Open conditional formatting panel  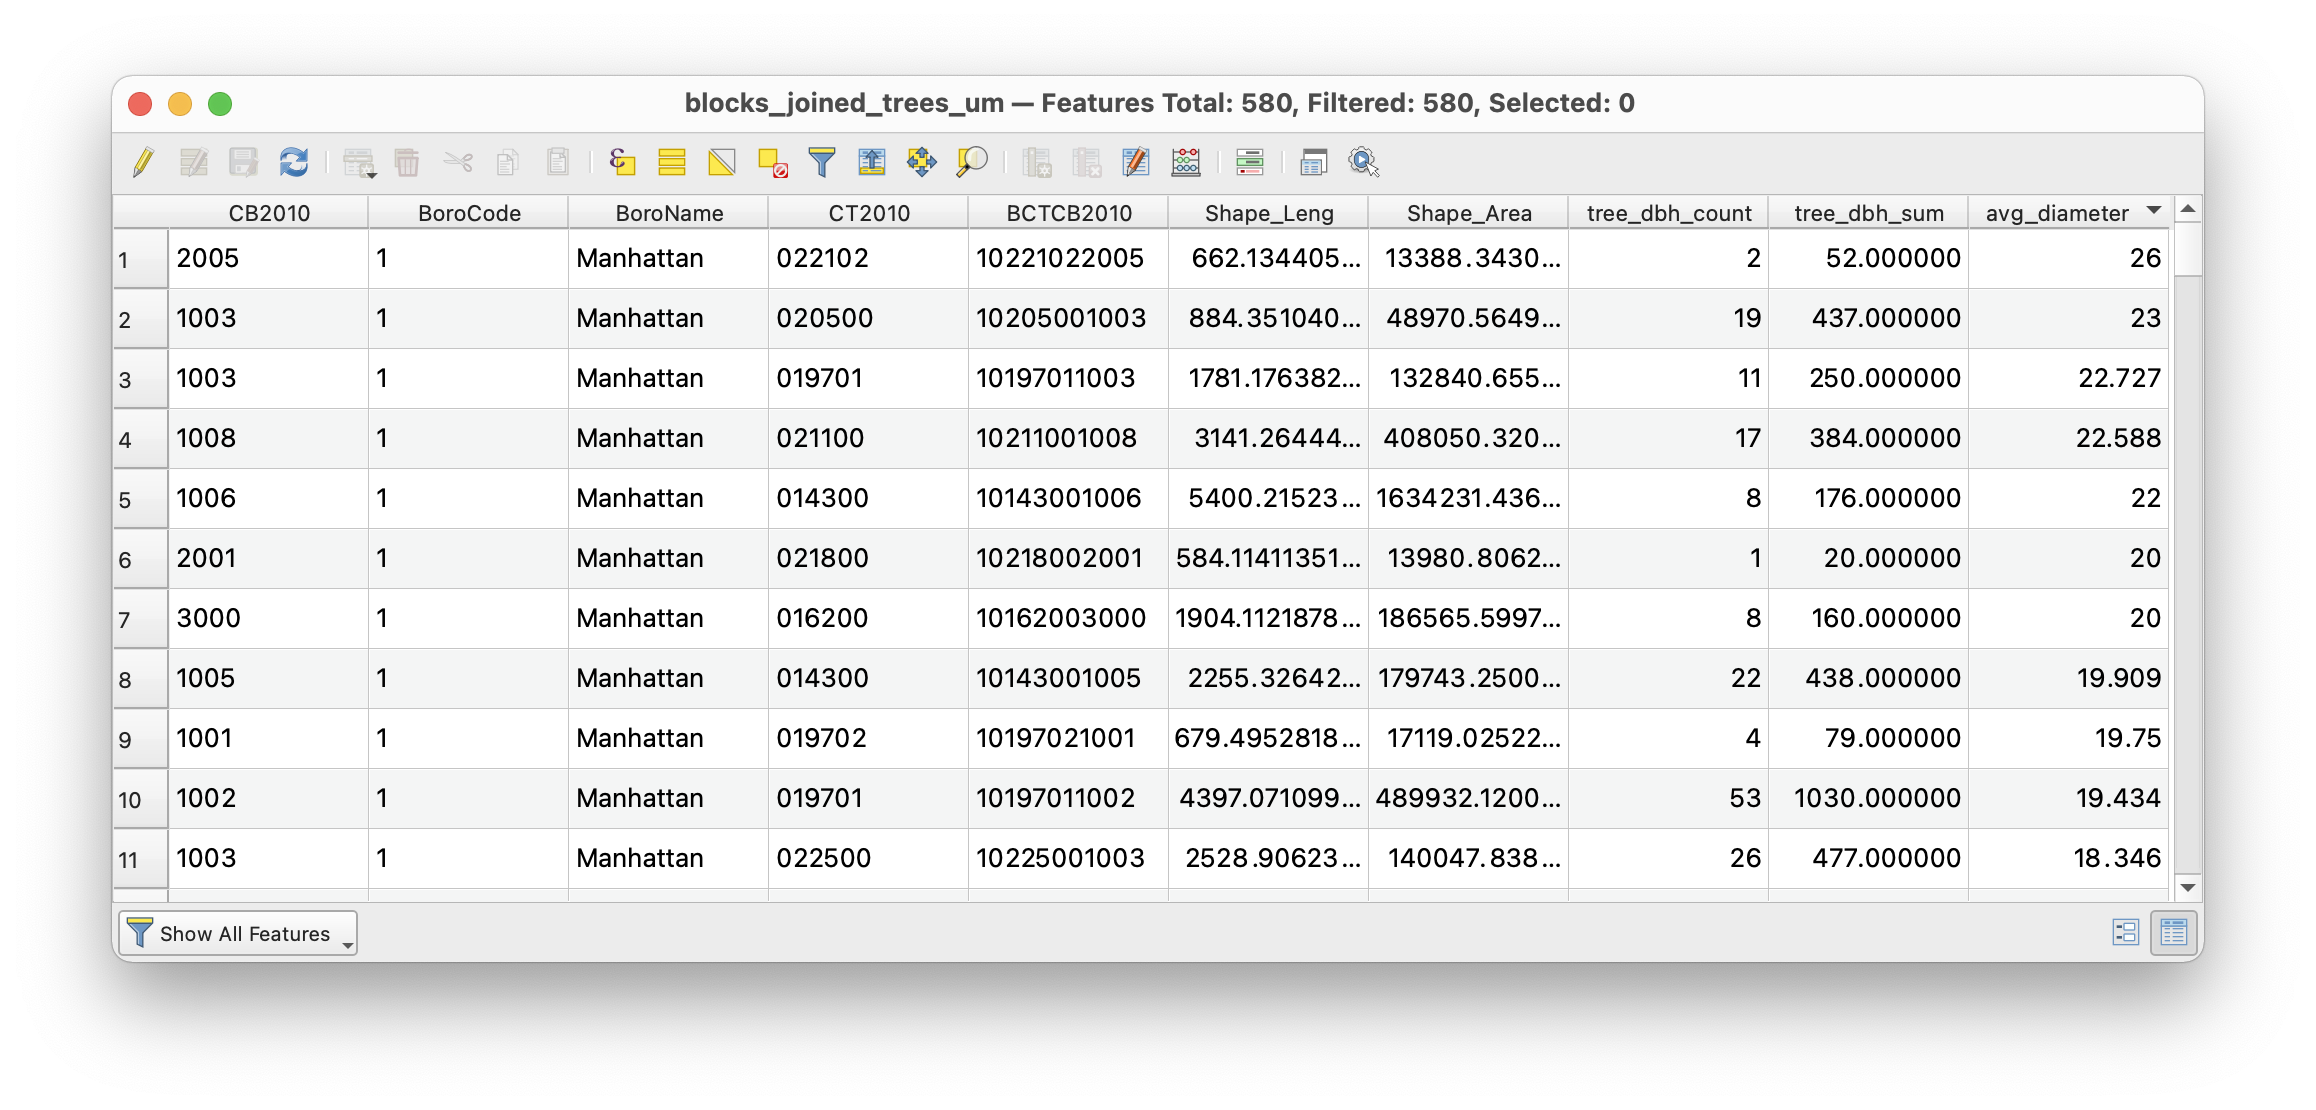tap(1250, 162)
